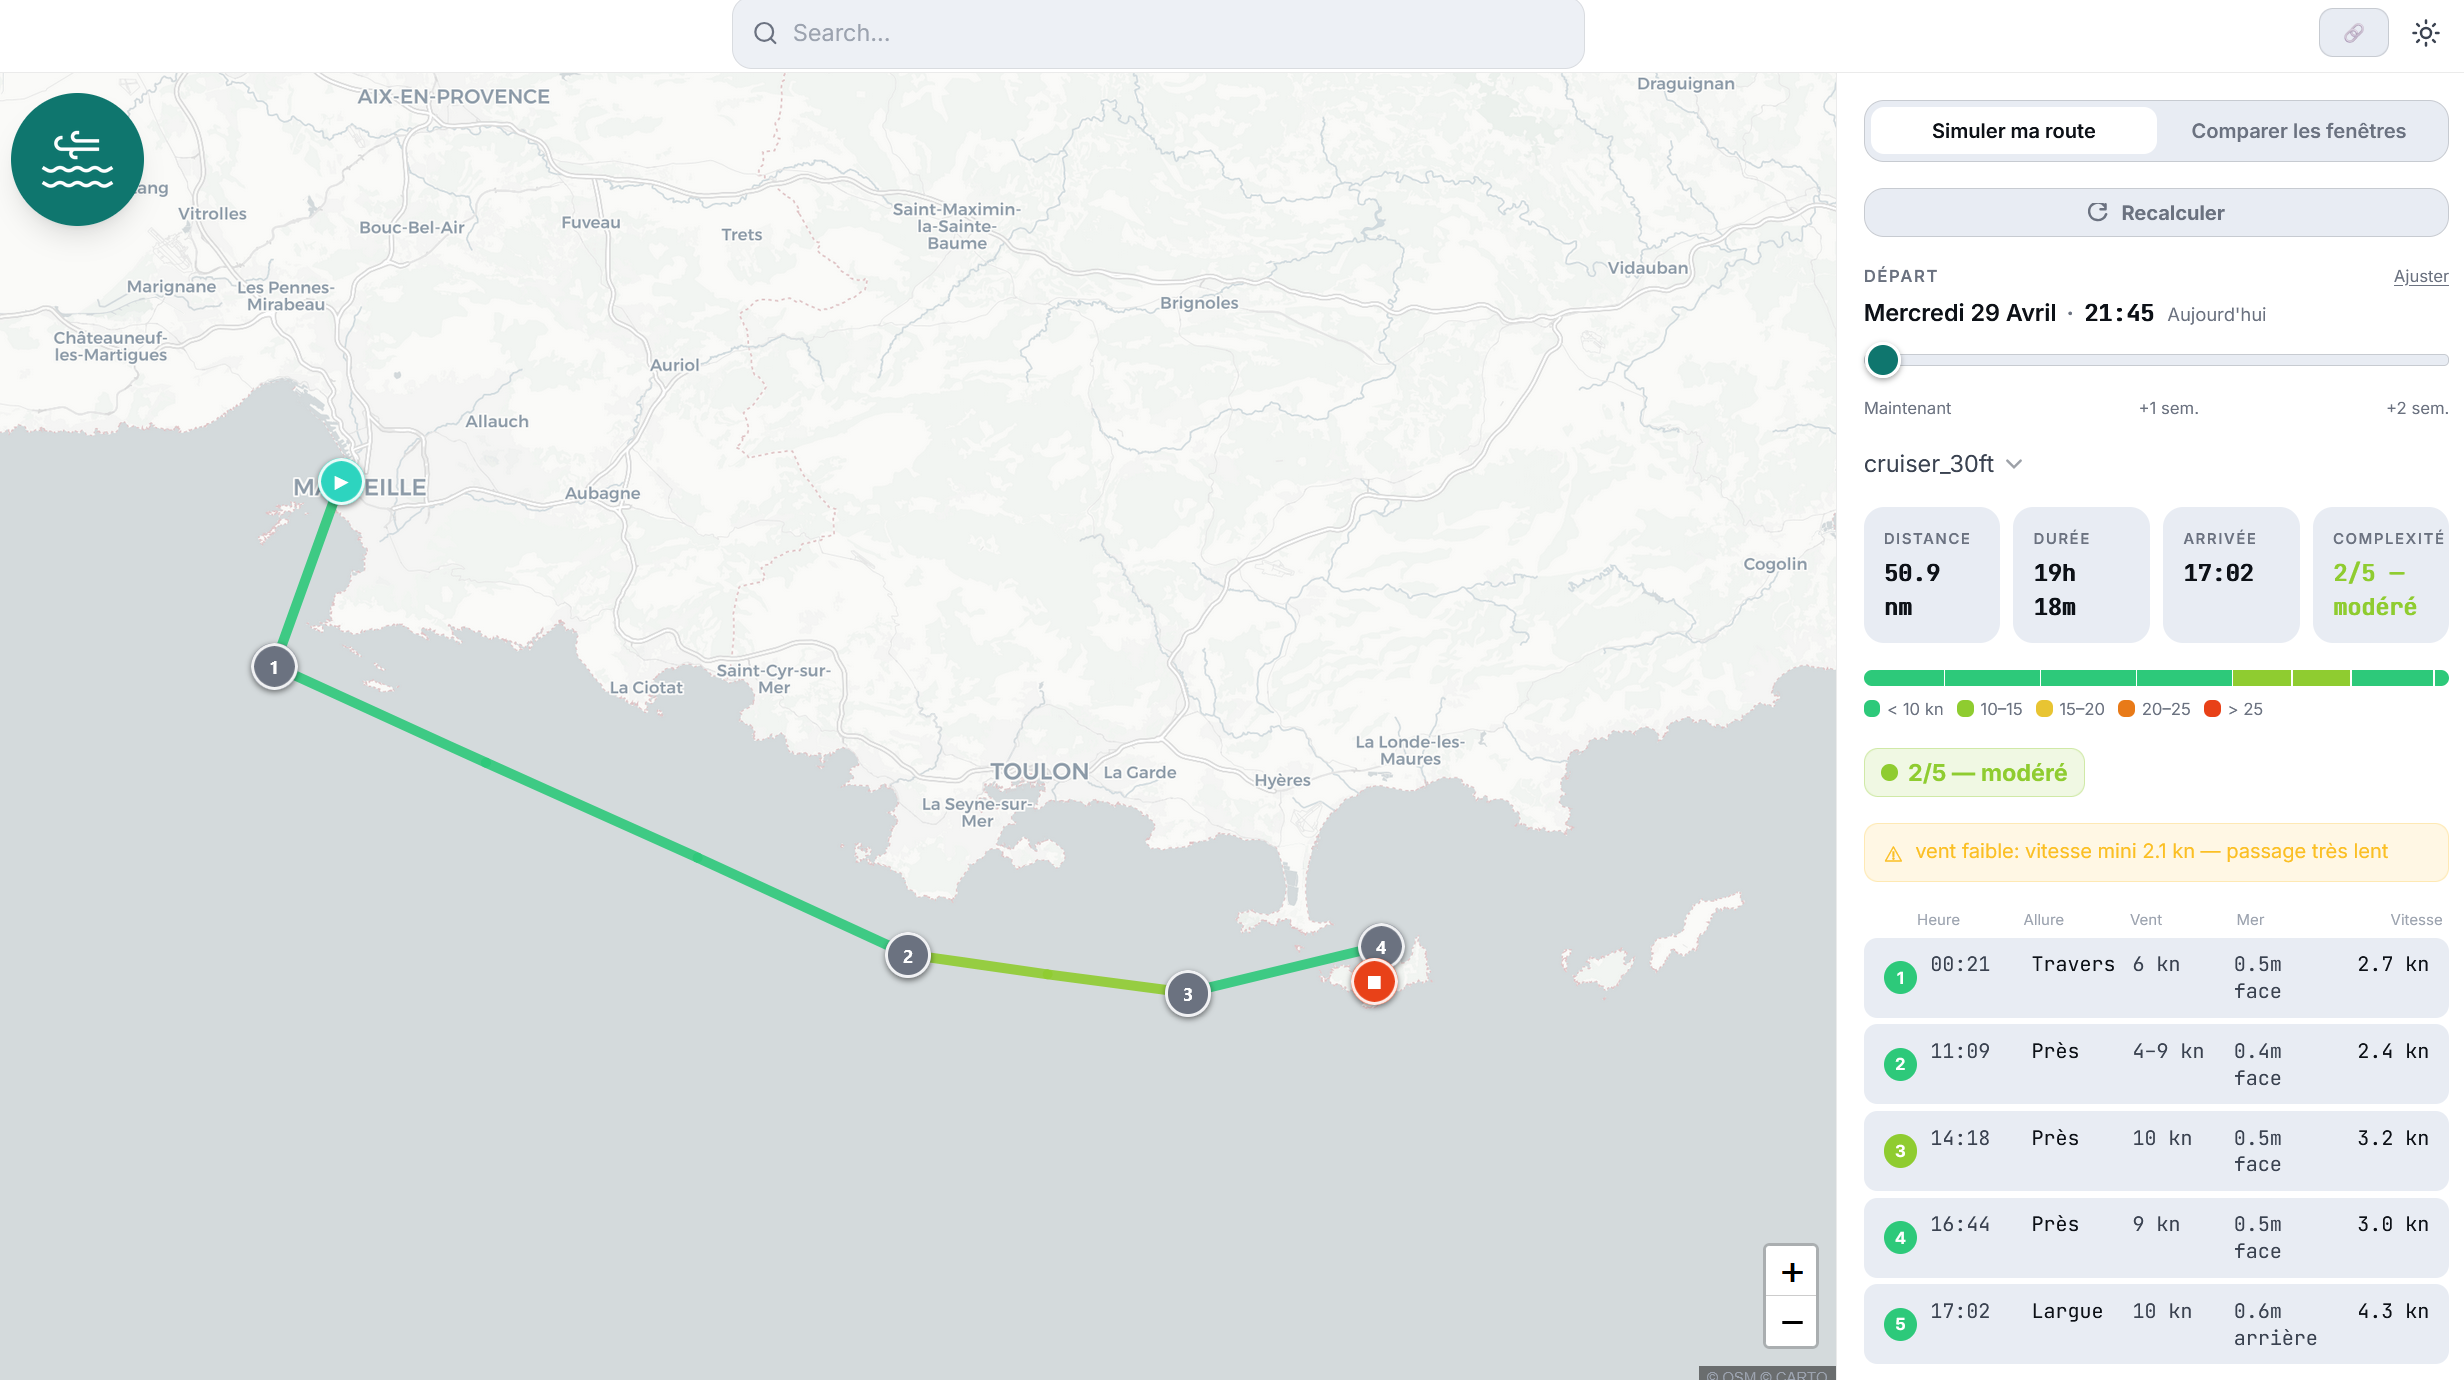Click the Recalculer button
2464x1380 pixels.
(x=2155, y=212)
